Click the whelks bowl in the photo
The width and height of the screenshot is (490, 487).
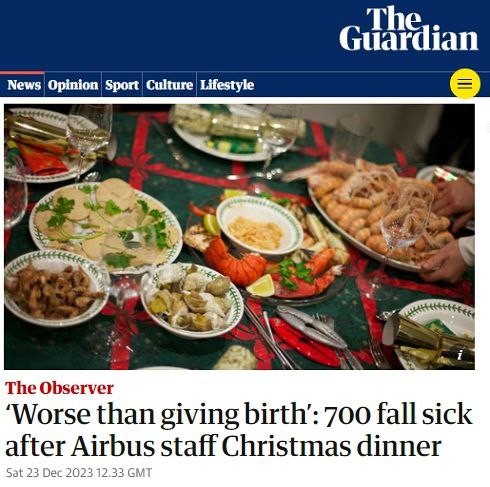(192, 300)
